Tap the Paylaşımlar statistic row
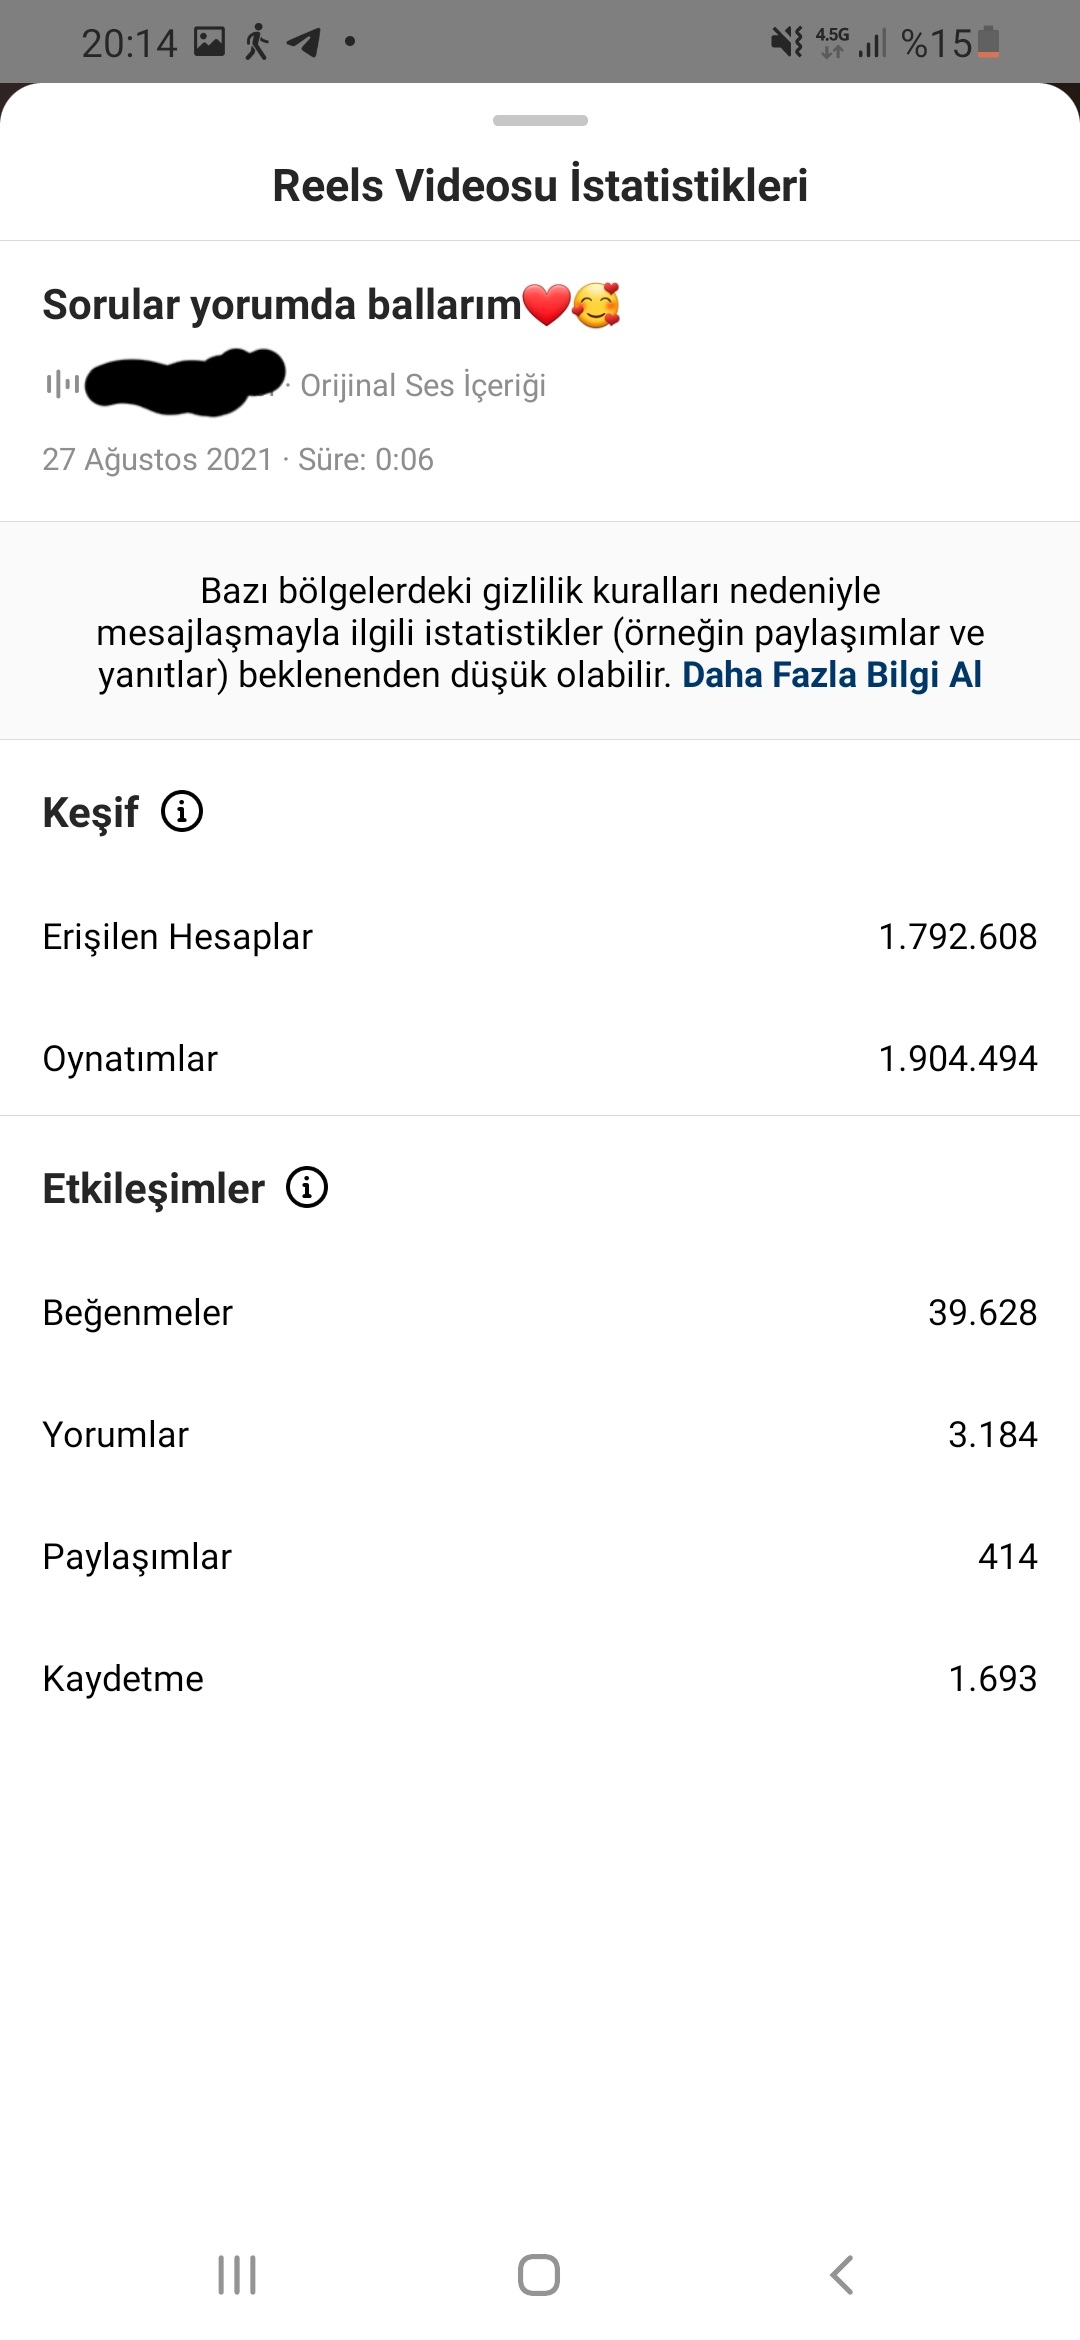1080x2340 pixels. pyautogui.click(x=540, y=1557)
